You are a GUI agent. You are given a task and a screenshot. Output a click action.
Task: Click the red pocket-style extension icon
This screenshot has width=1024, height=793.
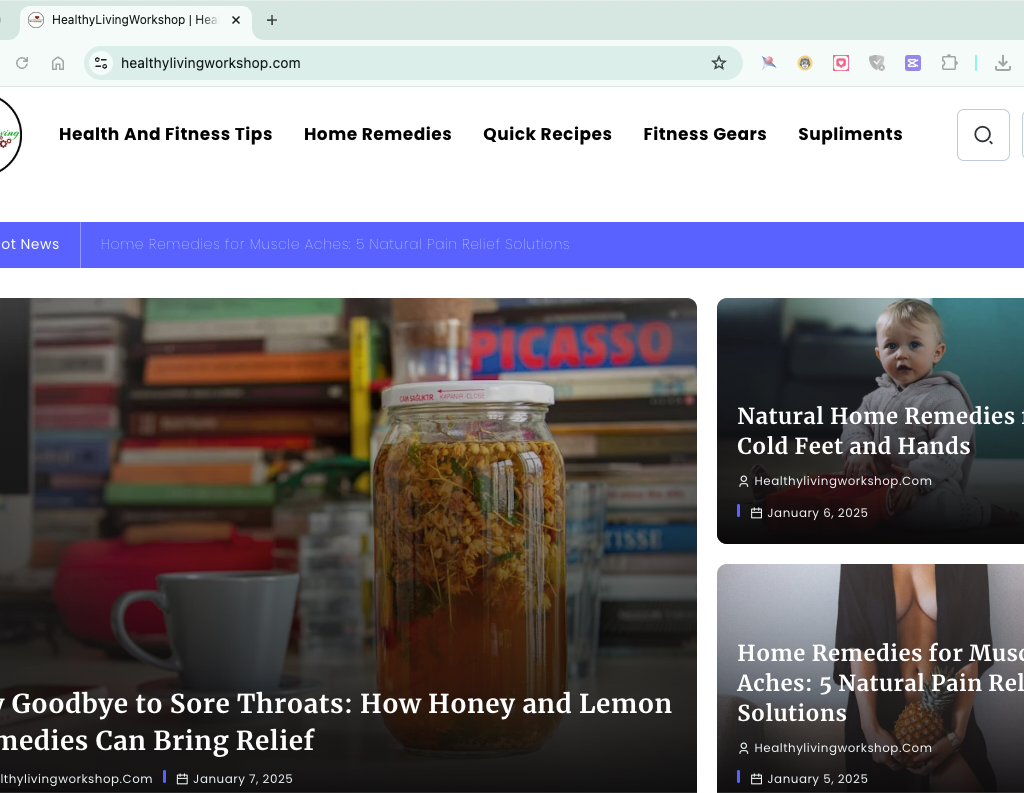(x=841, y=63)
